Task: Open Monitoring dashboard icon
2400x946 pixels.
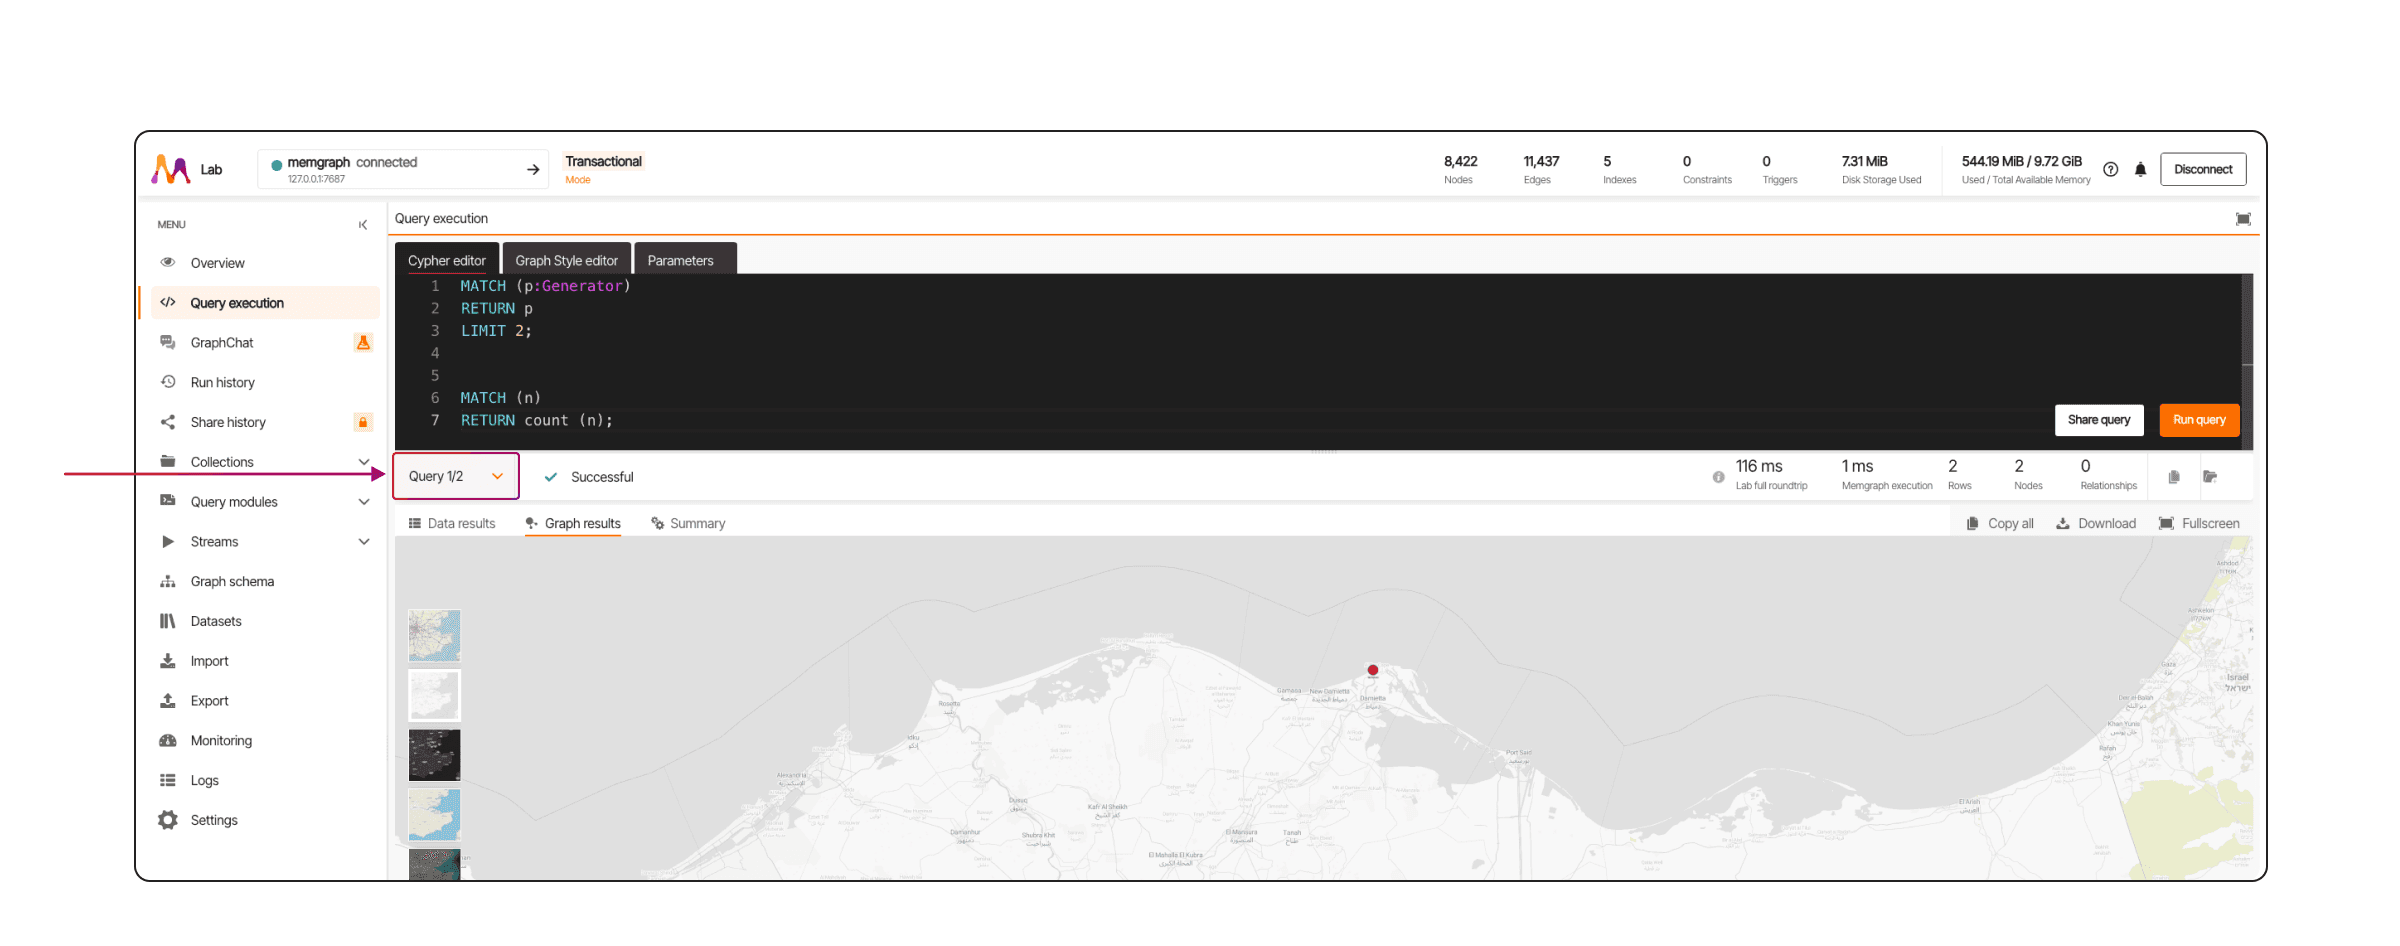Action: click(168, 741)
